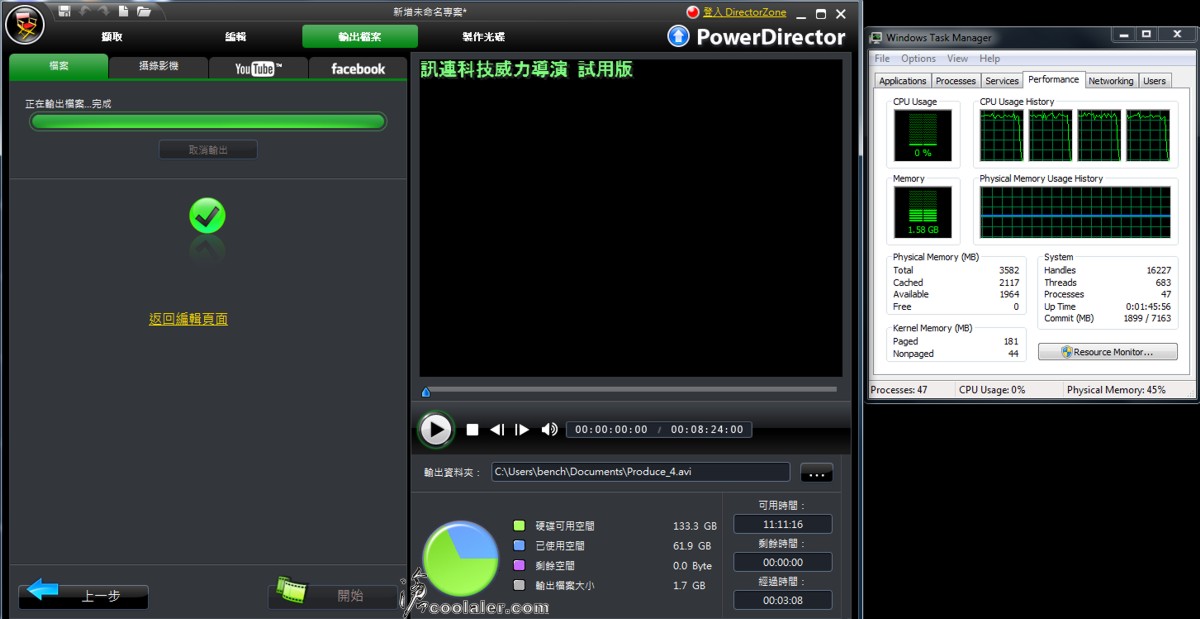Click the green output progress bar
The image size is (1200, 619).
[x=208, y=122]
